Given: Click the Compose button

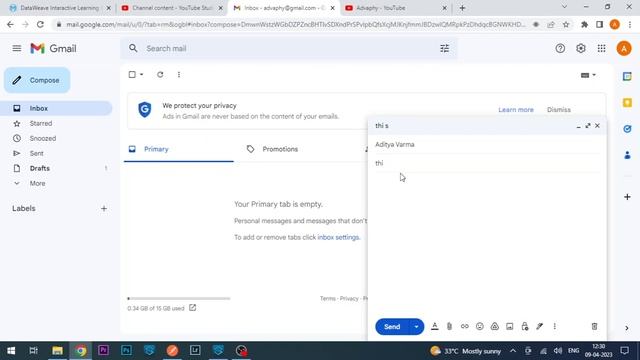Looking at the screenshot, I should [37, 80].
